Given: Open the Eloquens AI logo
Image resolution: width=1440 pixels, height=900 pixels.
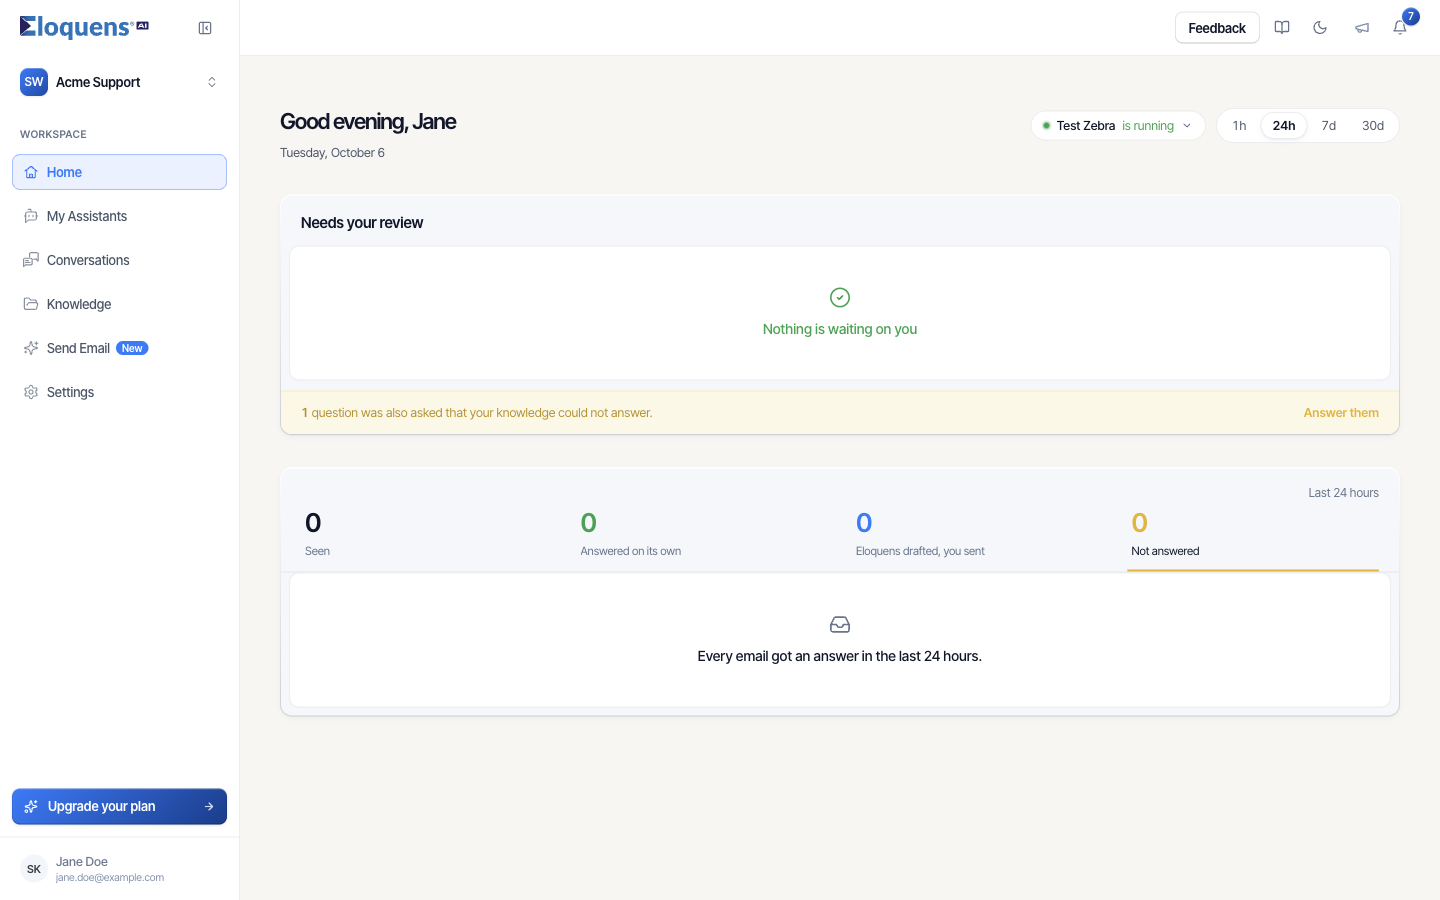Looking at the screenshot, I should pyautogui.click(x=84, y=27).
